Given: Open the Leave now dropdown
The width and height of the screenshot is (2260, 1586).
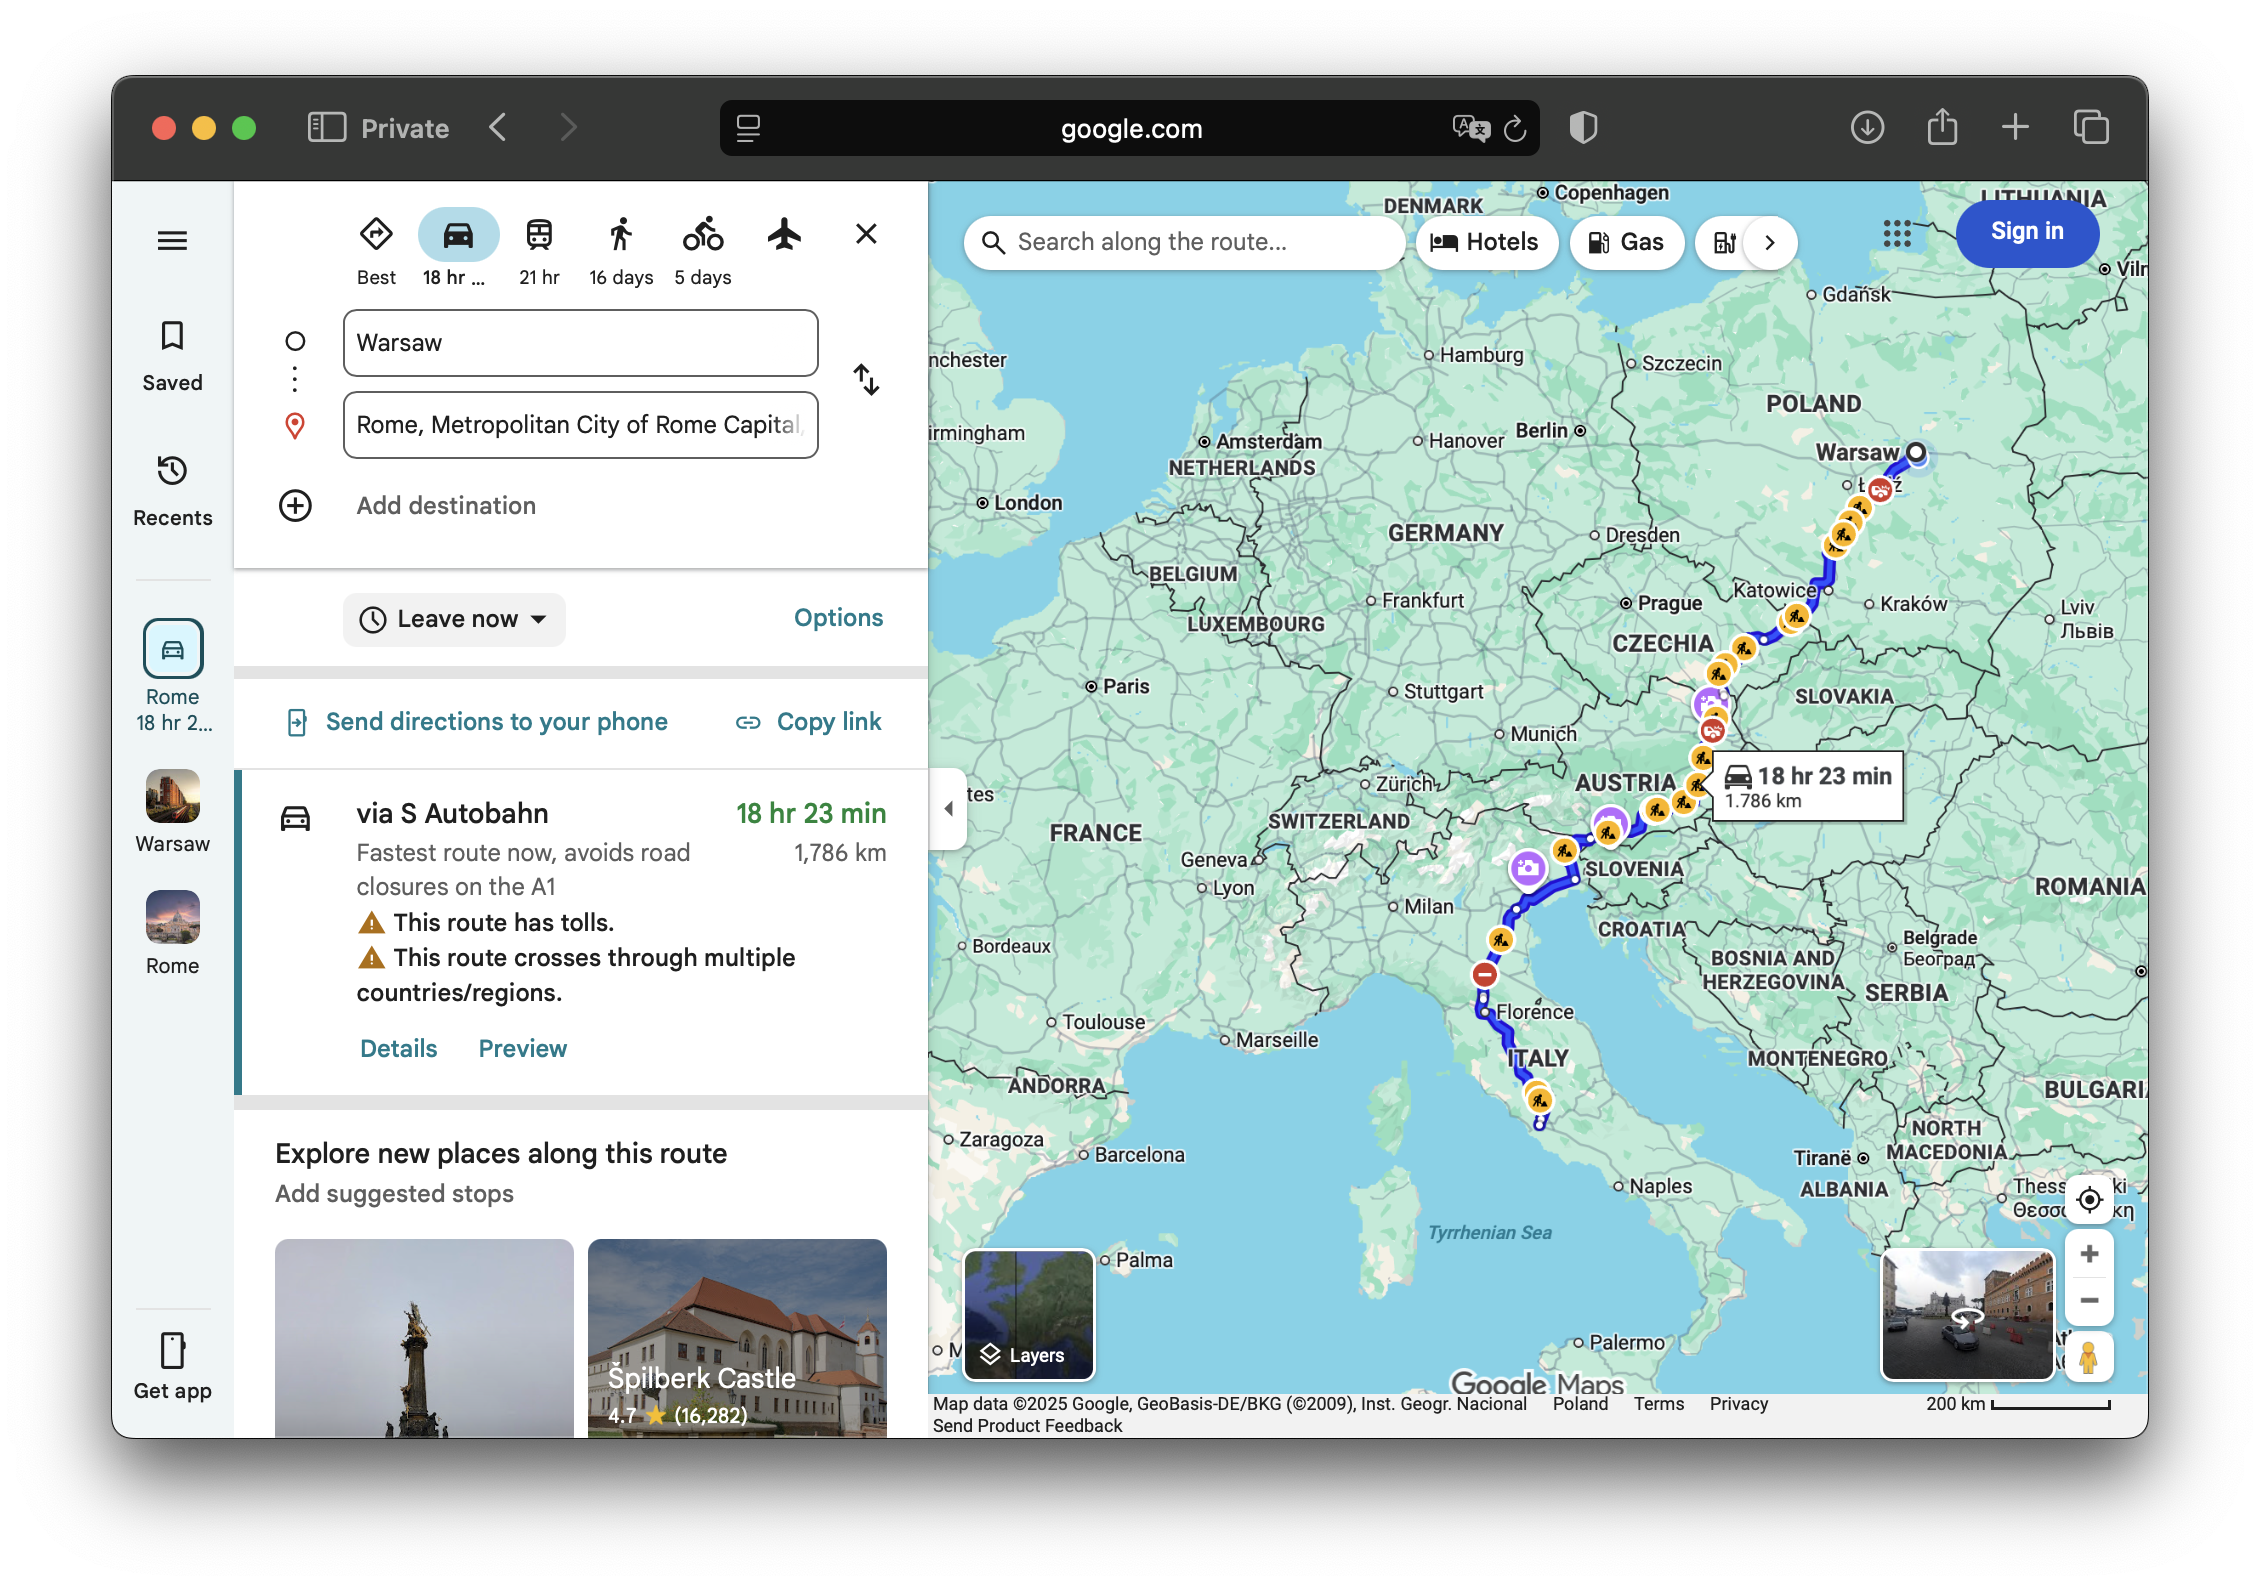Looking at the screenshot, I should click(454, 619).
